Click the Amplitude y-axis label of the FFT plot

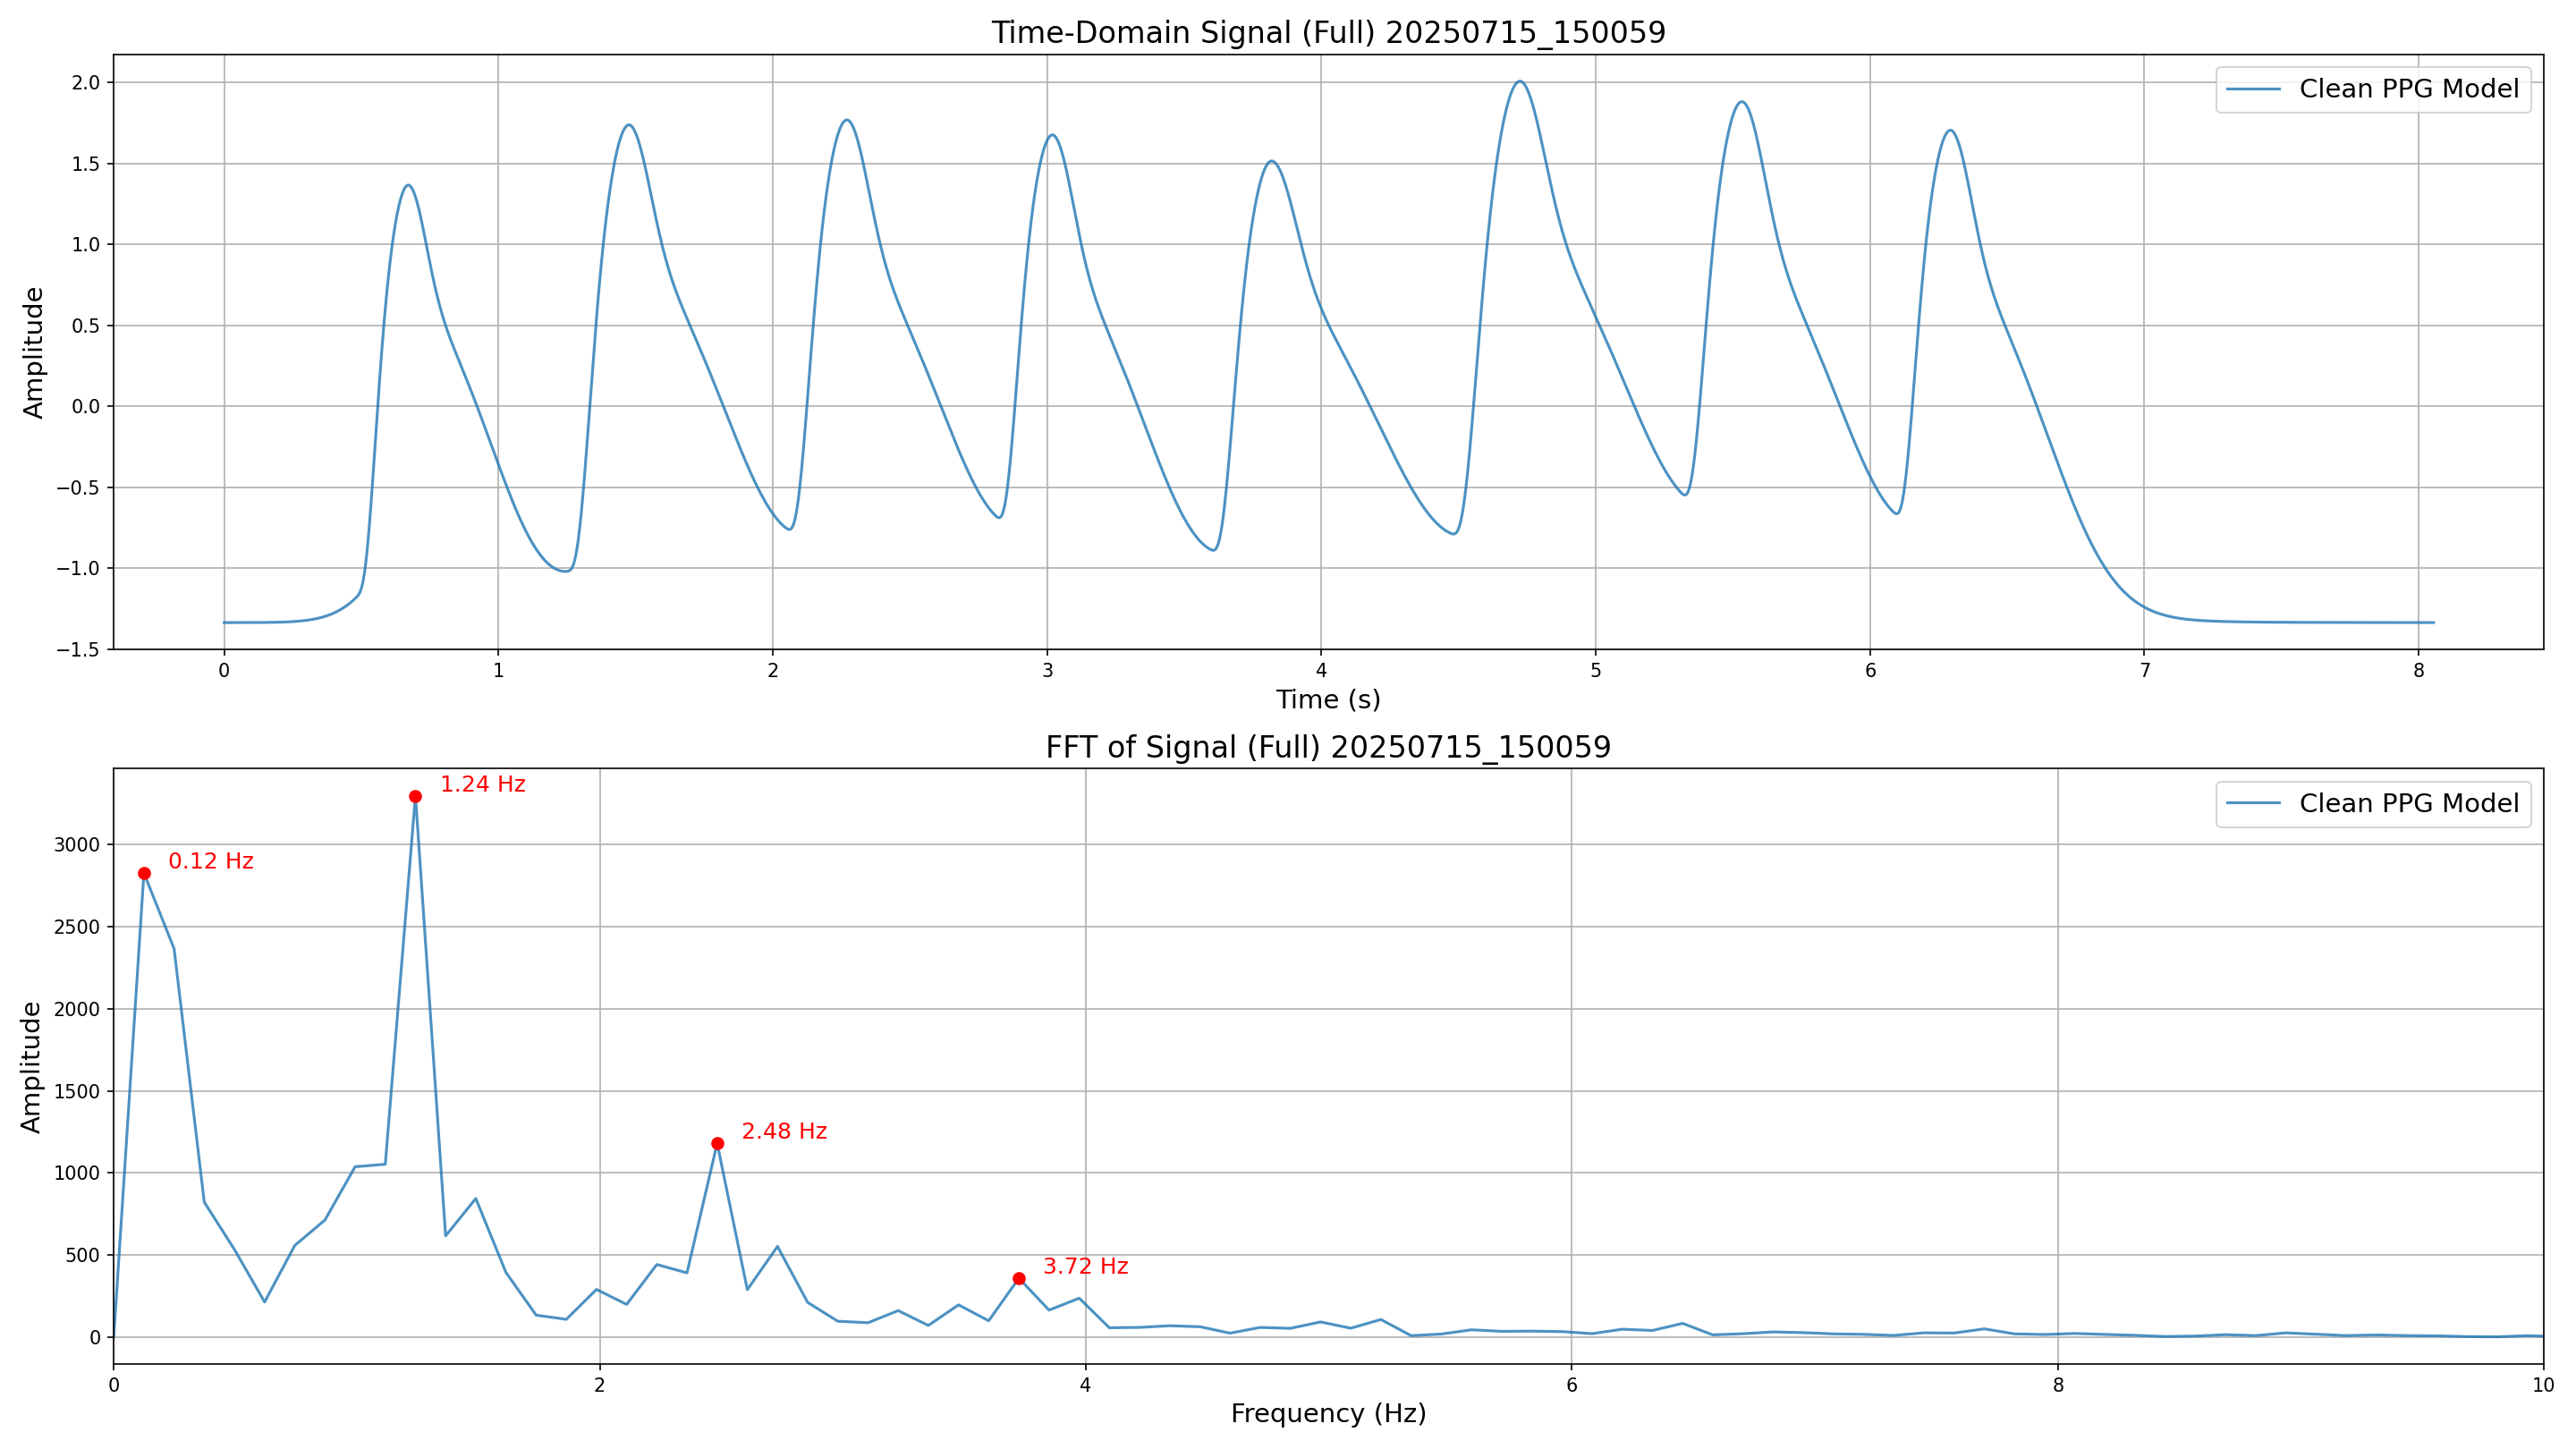[32, 1067]
